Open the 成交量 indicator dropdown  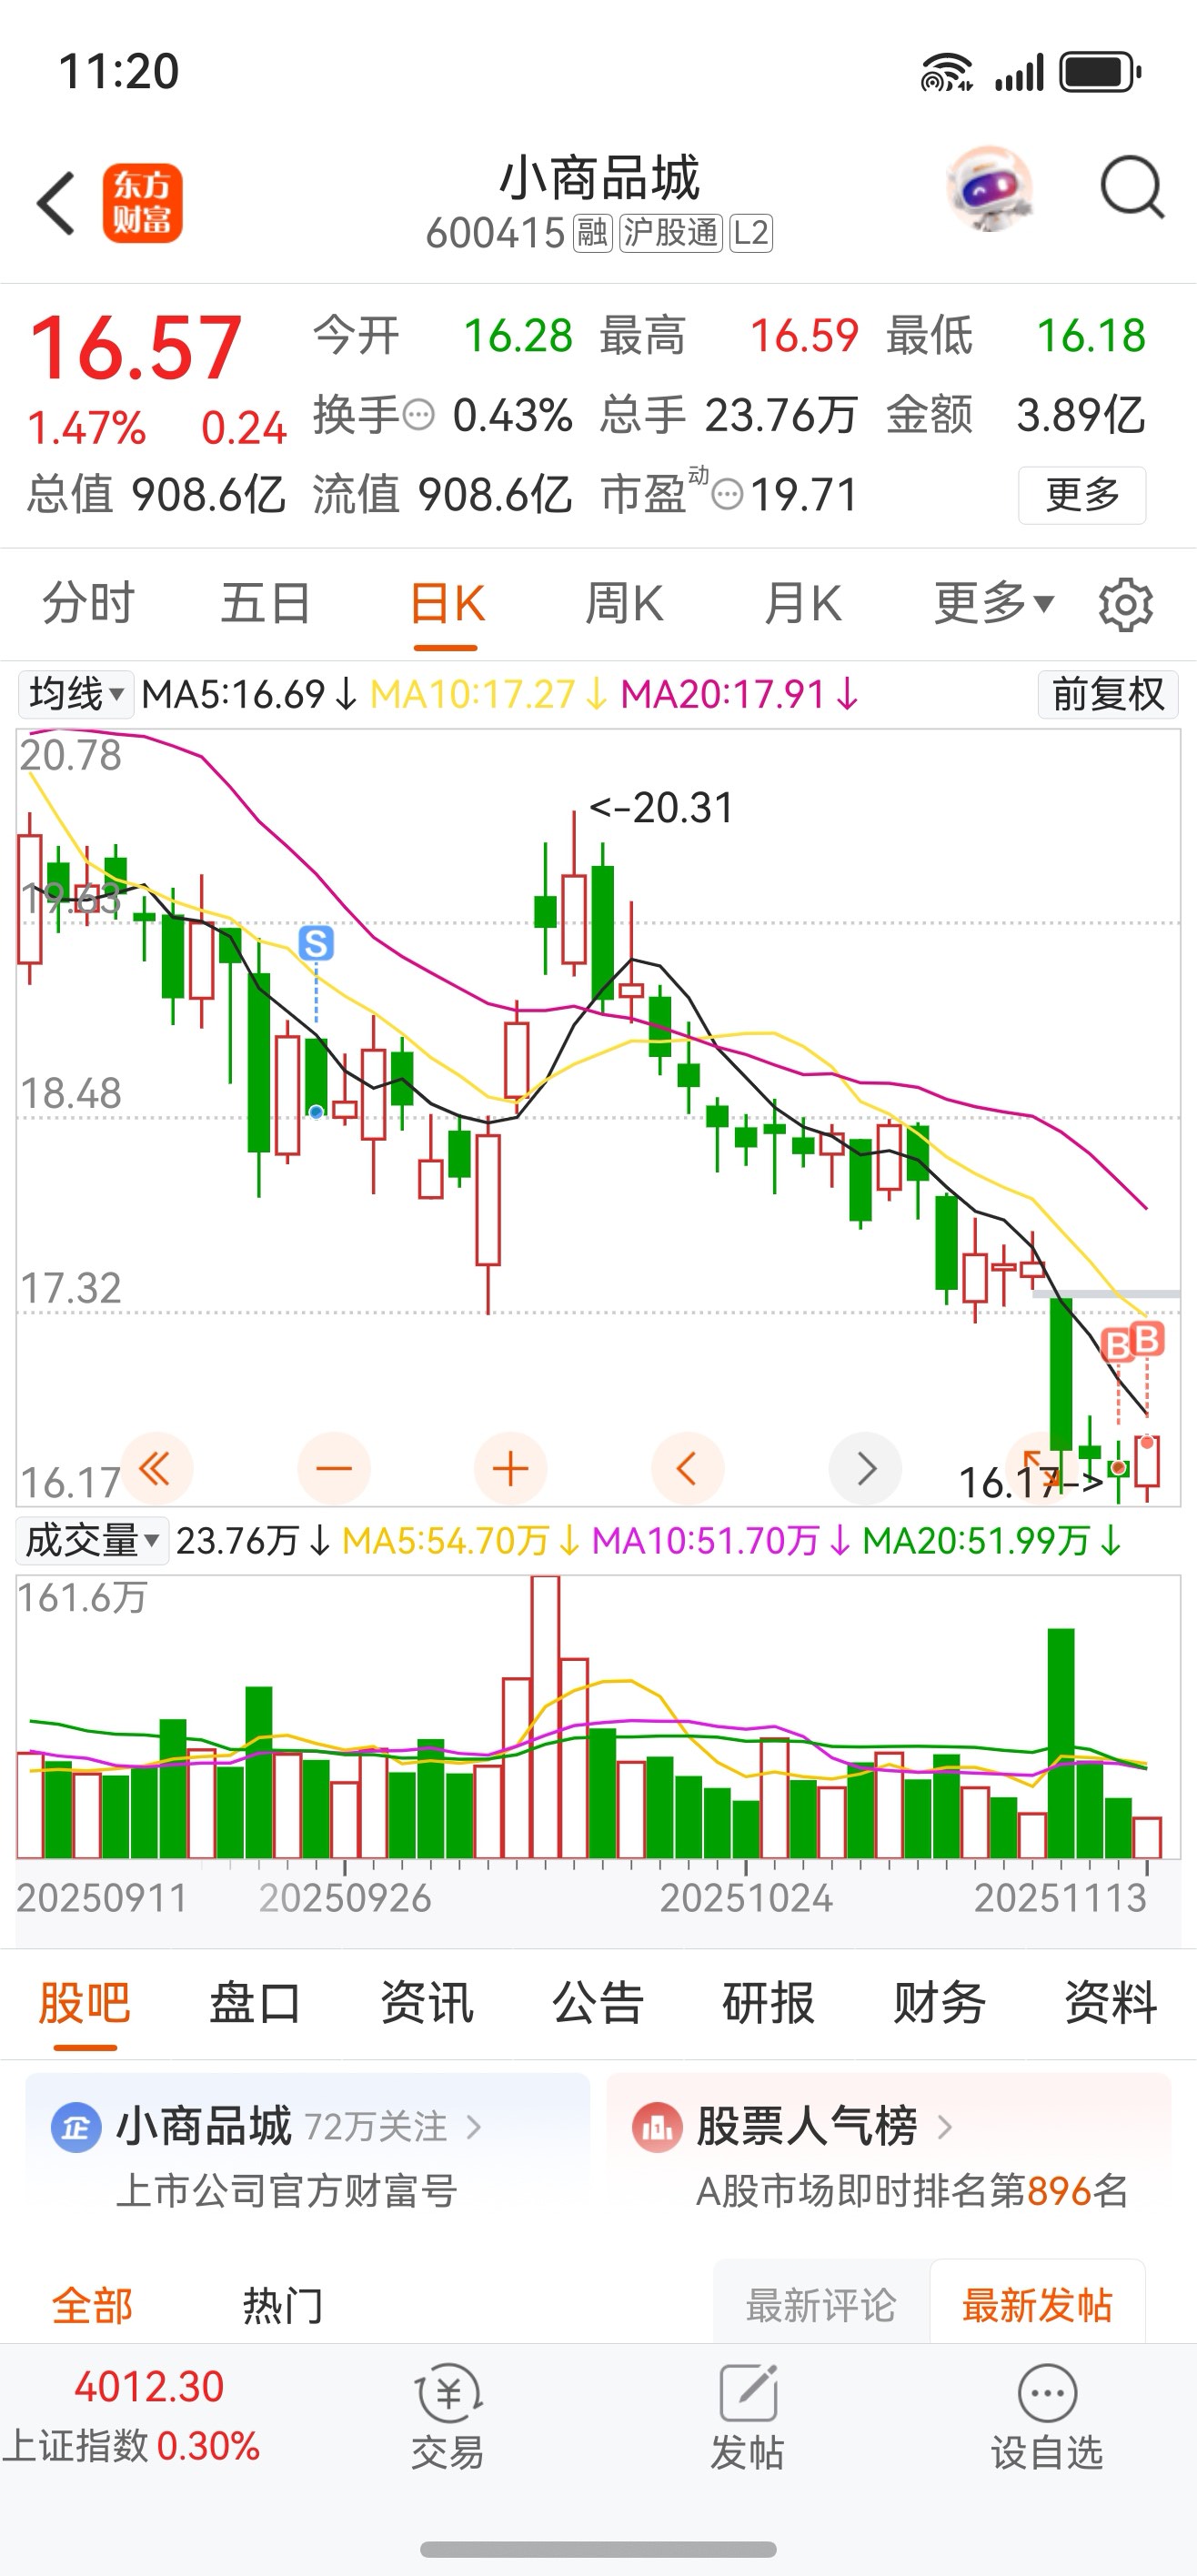click(91, 1540)
